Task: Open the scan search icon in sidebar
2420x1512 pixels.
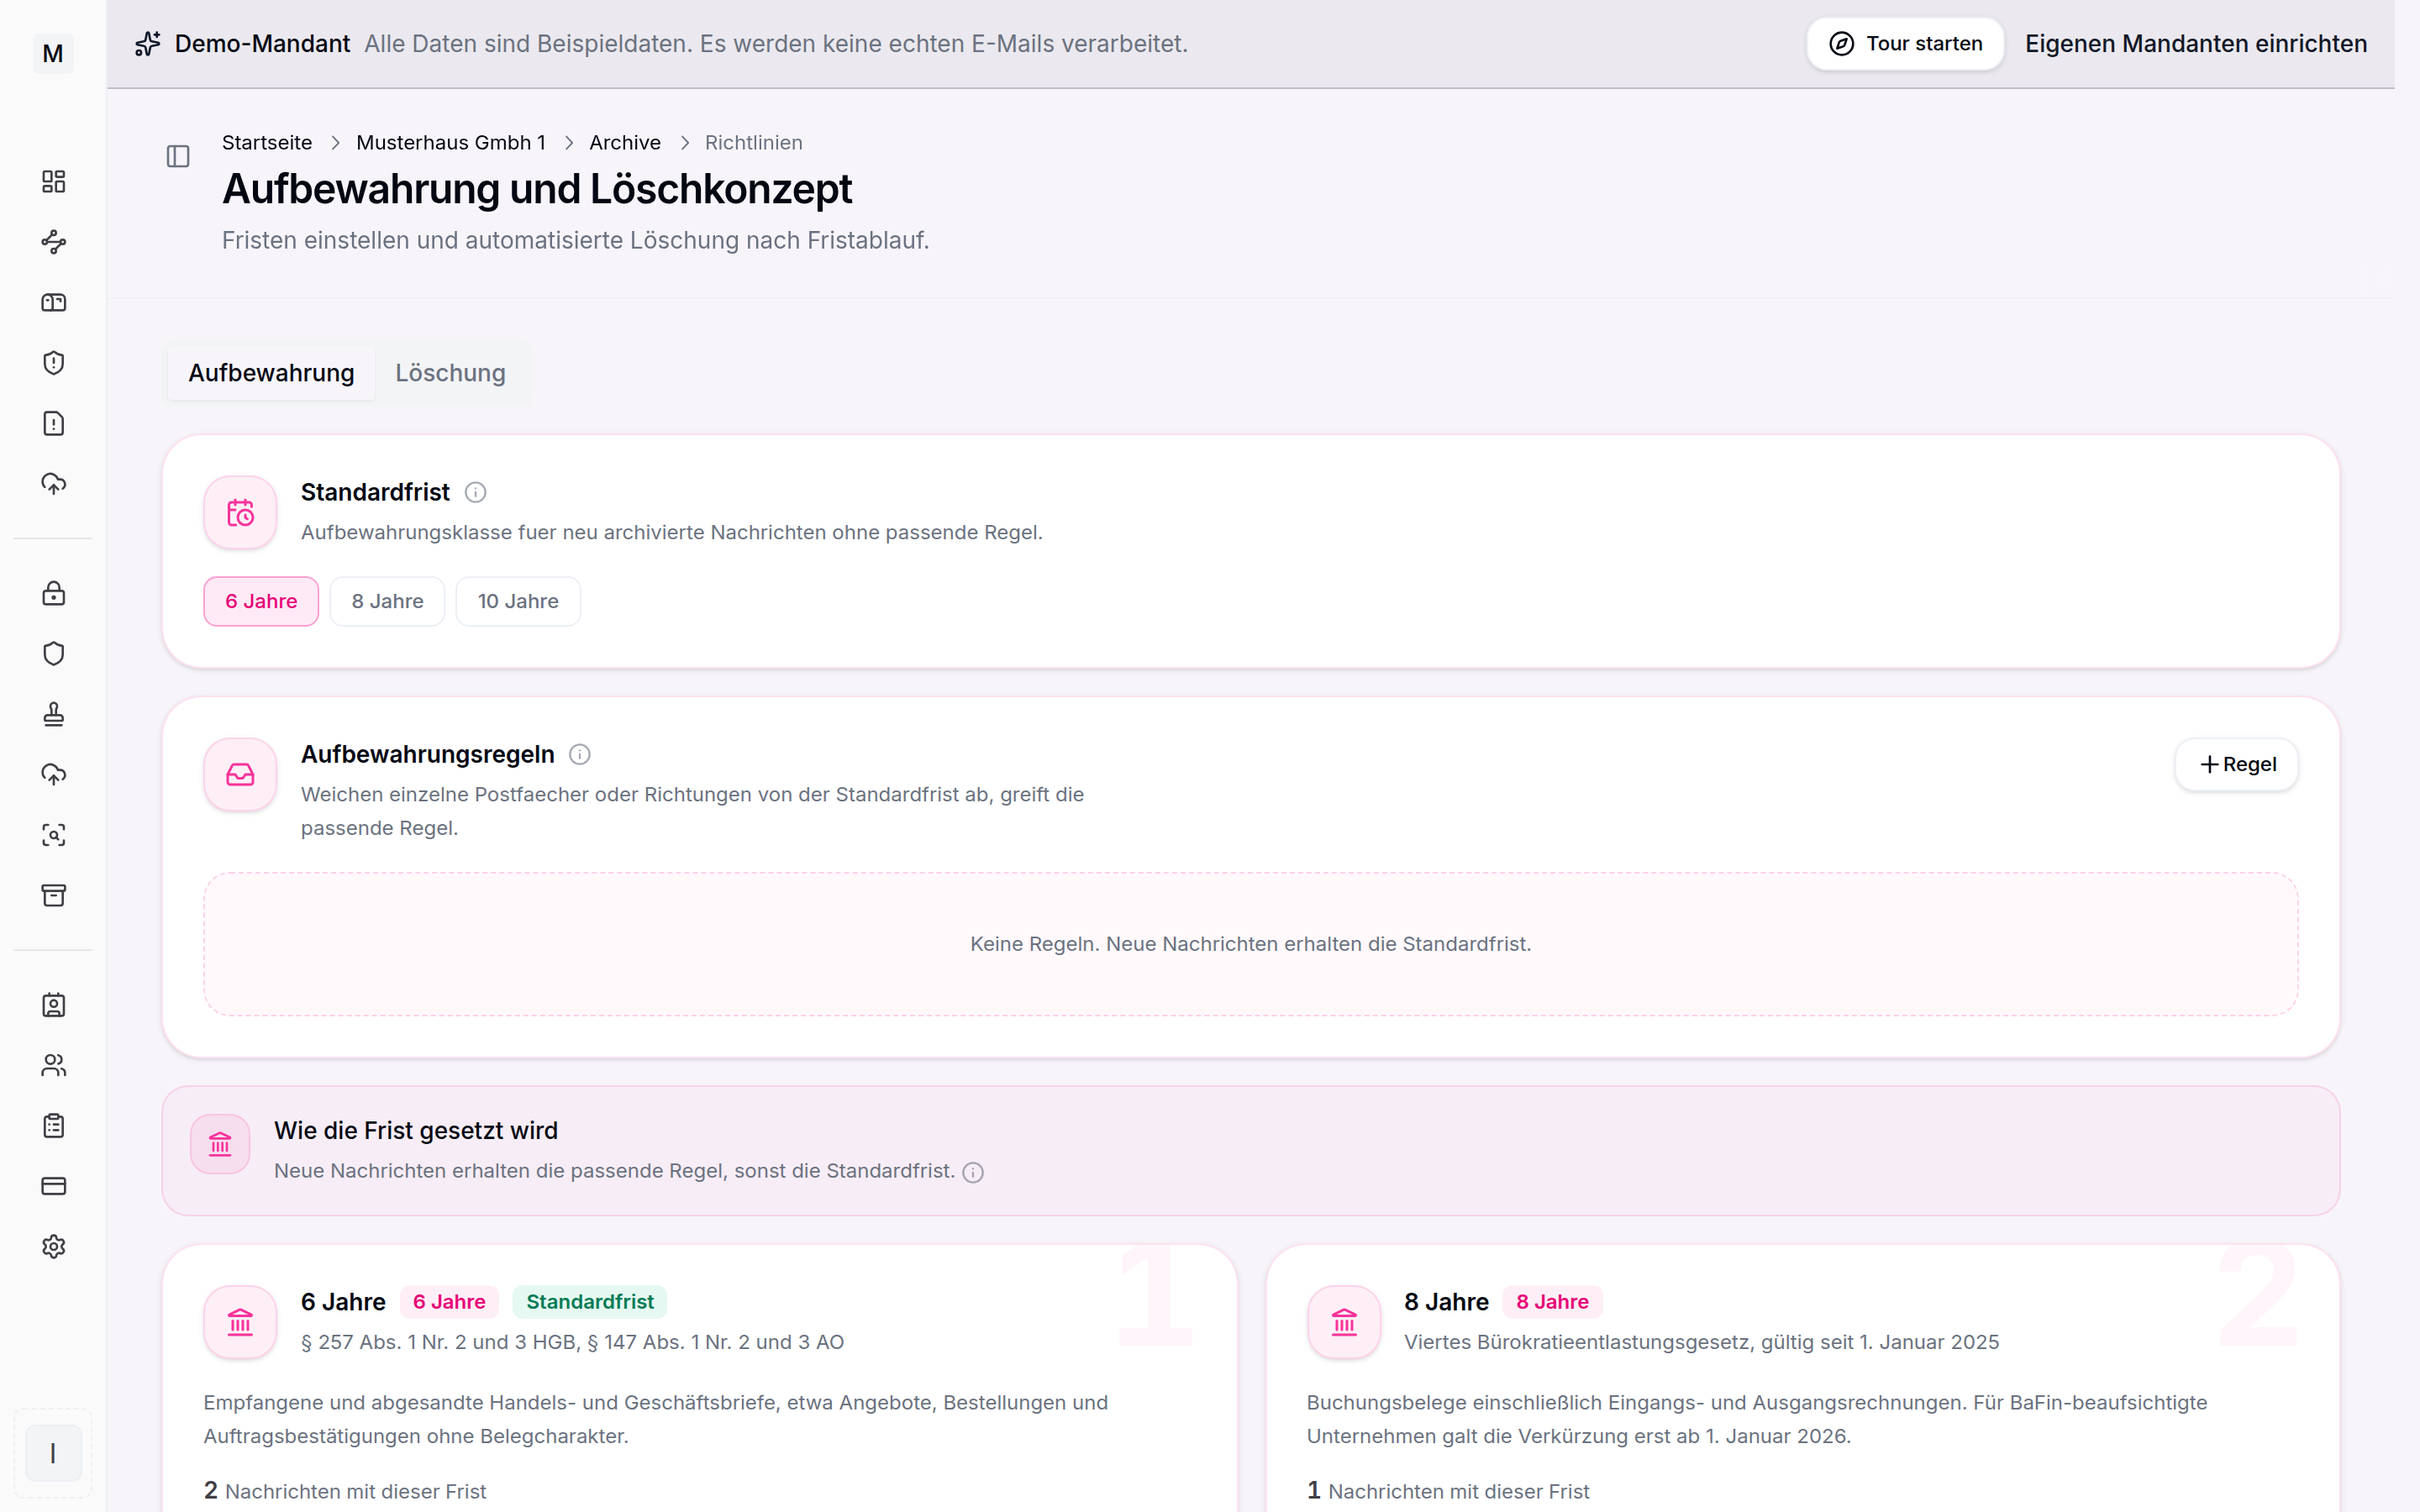Action: point(53,835)
